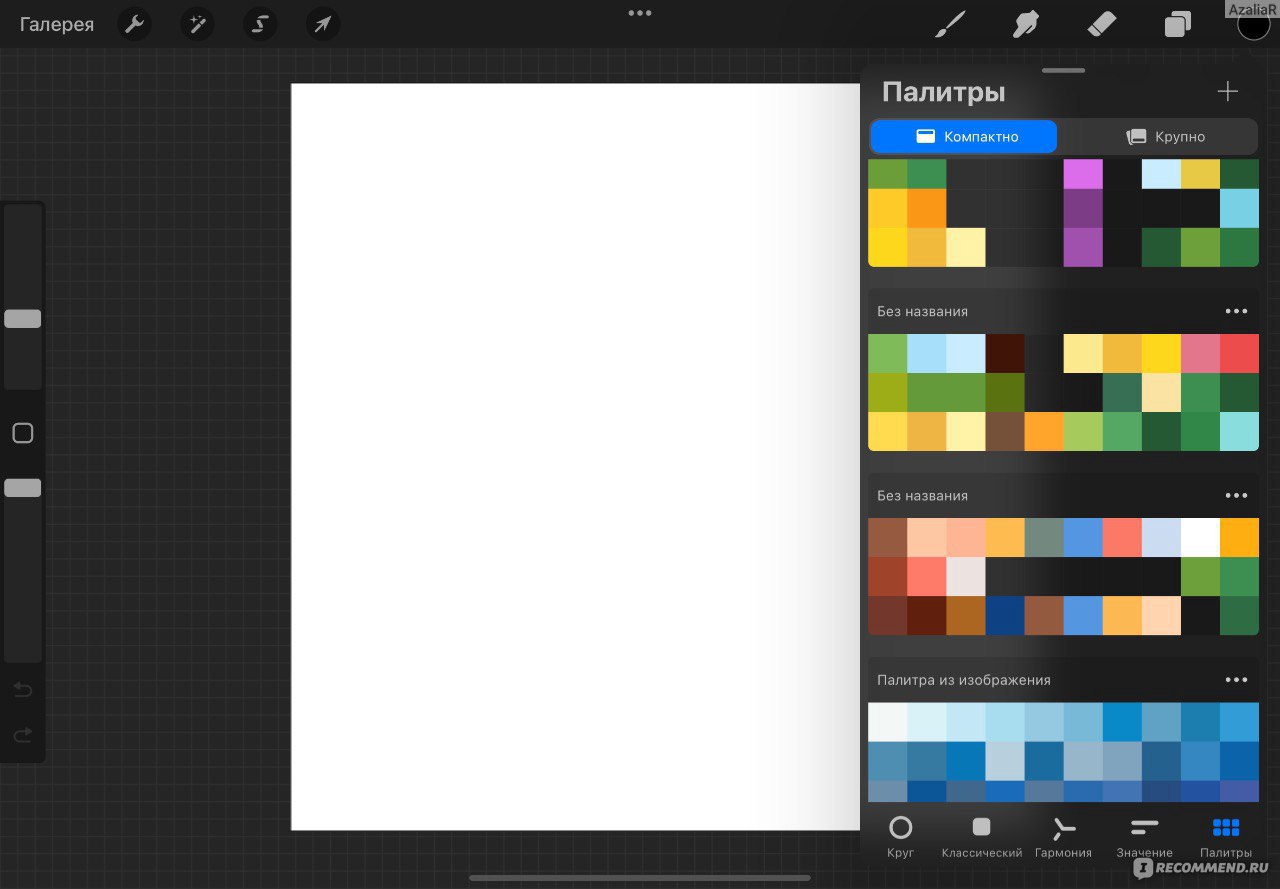Redo with the sidebar redo arrow

[x=22, y=736]
